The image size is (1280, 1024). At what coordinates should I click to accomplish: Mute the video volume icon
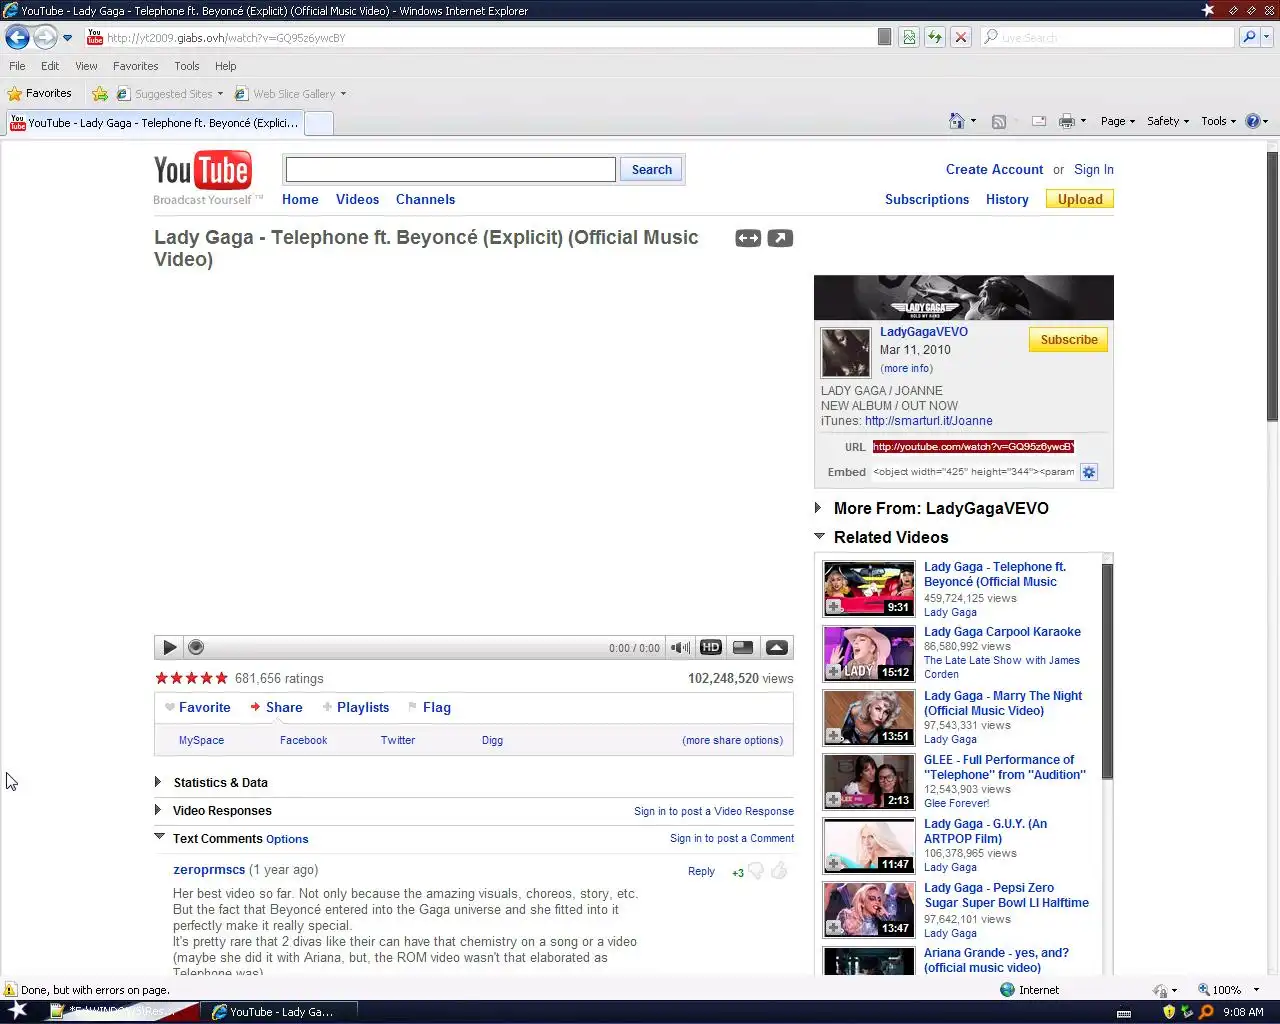[680, 647]
